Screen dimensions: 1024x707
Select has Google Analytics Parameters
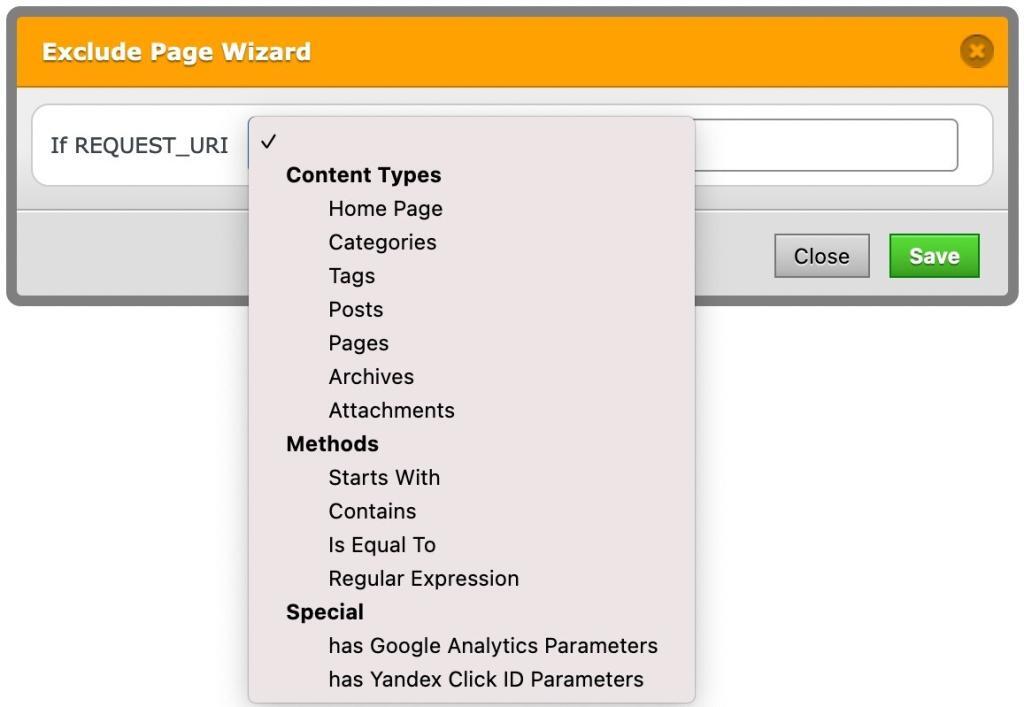[492, 646]
